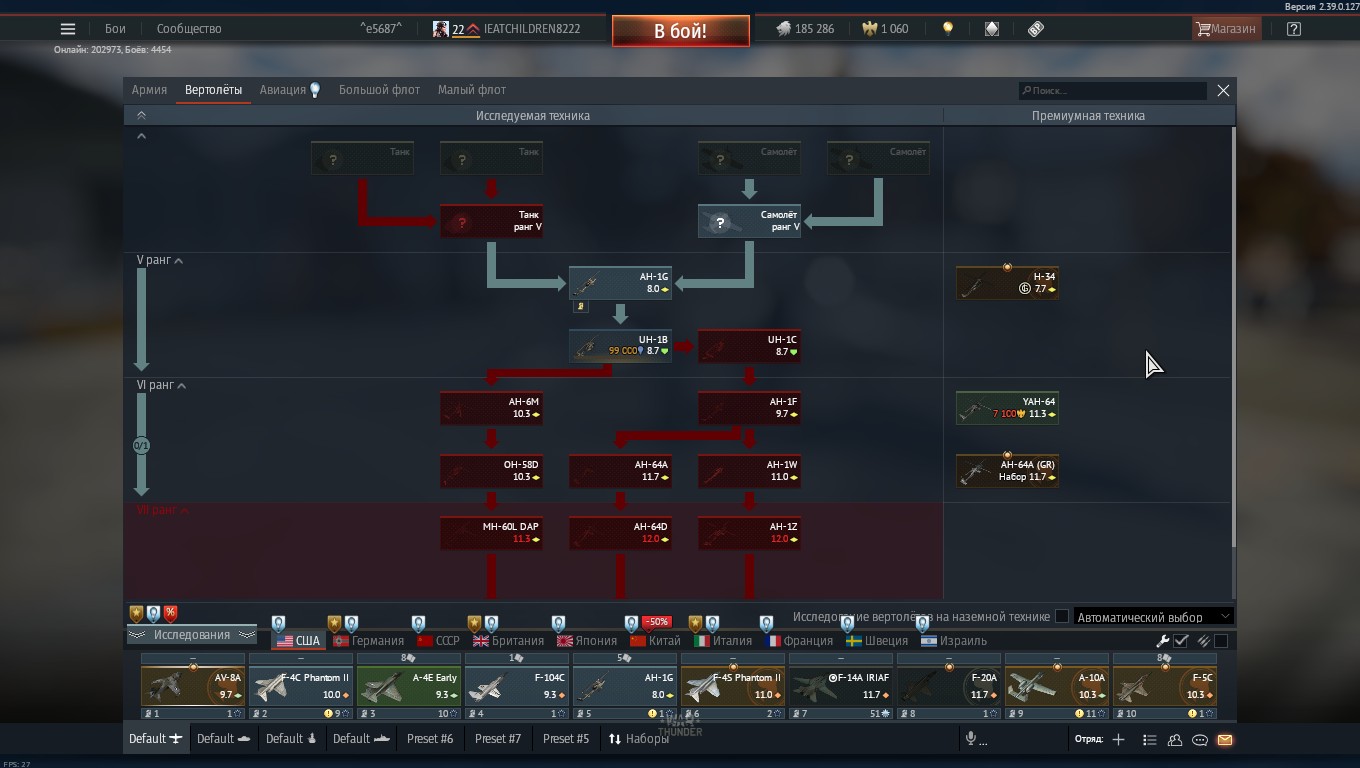Collapse the VII ранг section
This screenshot has width=1360, height=768.
coord(163,510)
